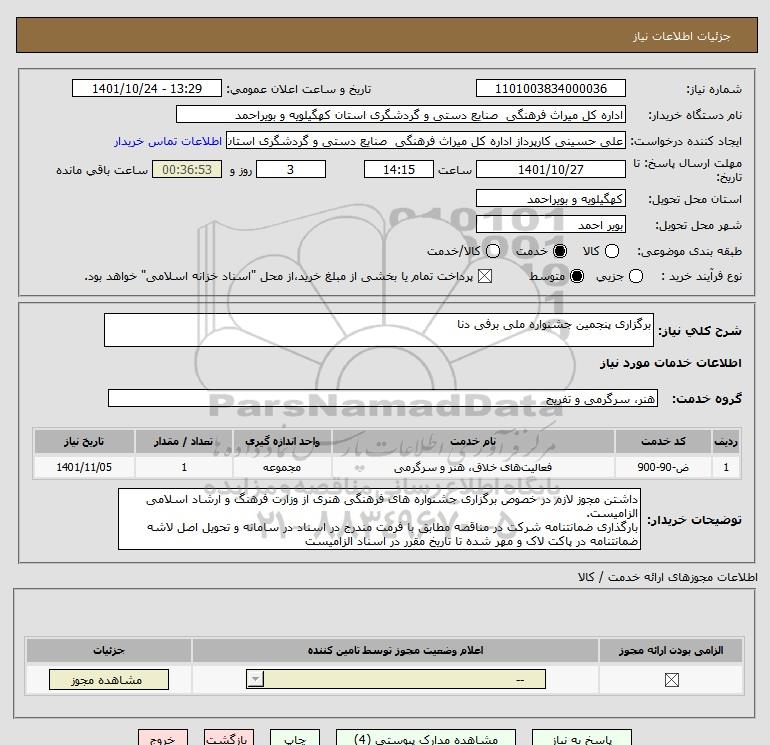The image size is (770, 745).
Task: Click the announcement date field 1401/10/24 - 13:29
Action: [x=147, y=88]
